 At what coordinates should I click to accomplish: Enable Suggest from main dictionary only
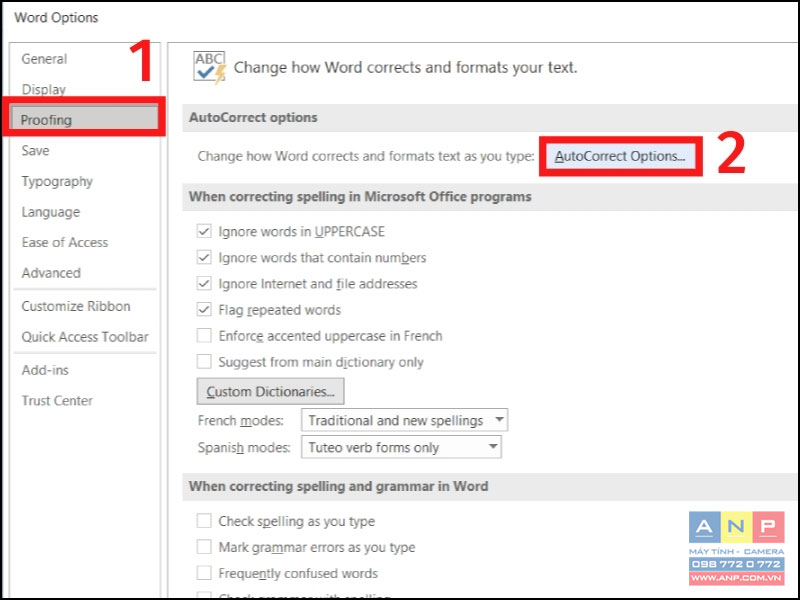point(204,361)
